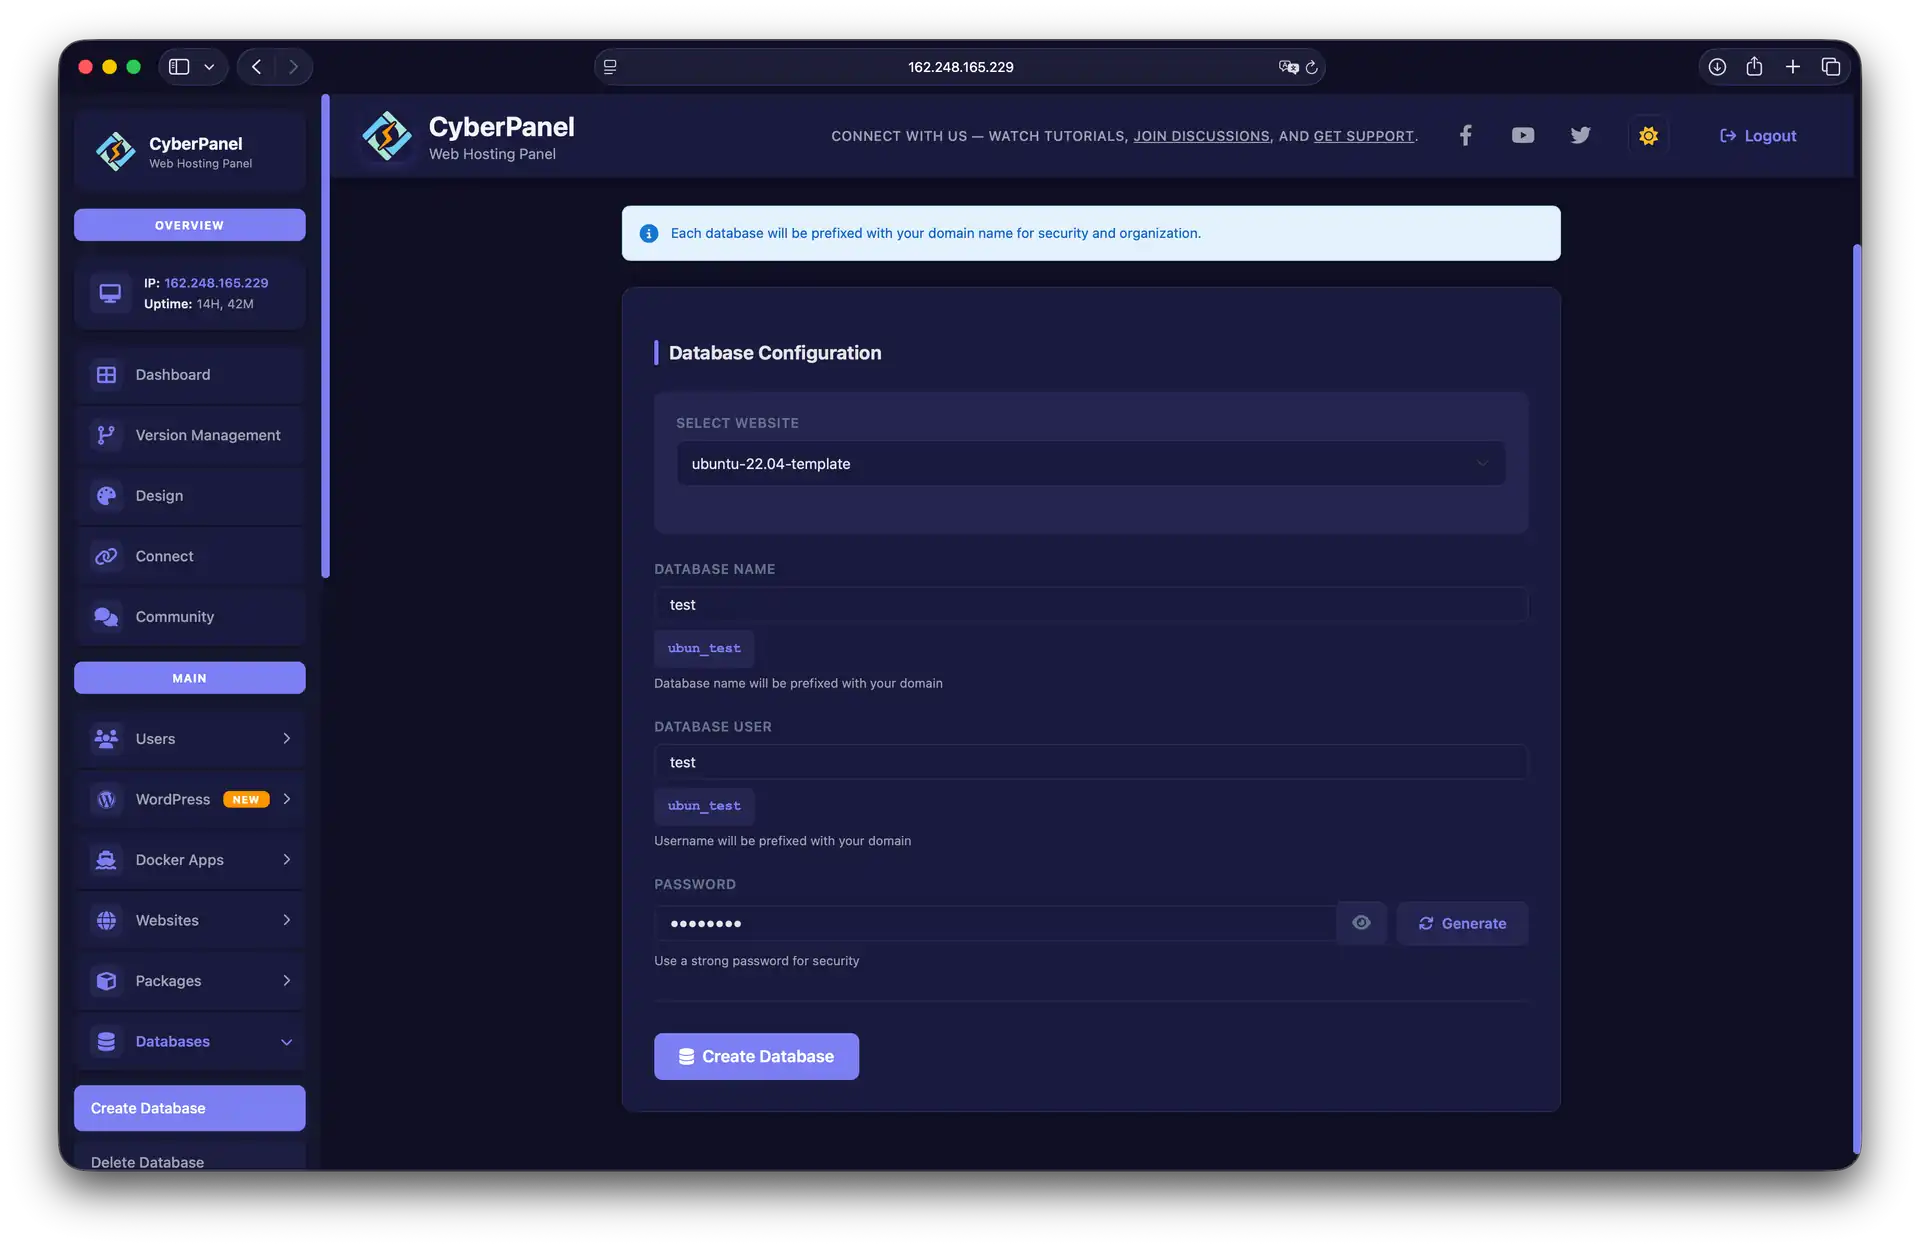1920x1248 pixels.
Task: Collapse the Databases sidebar section
Action: click(x=287, y=1041)
